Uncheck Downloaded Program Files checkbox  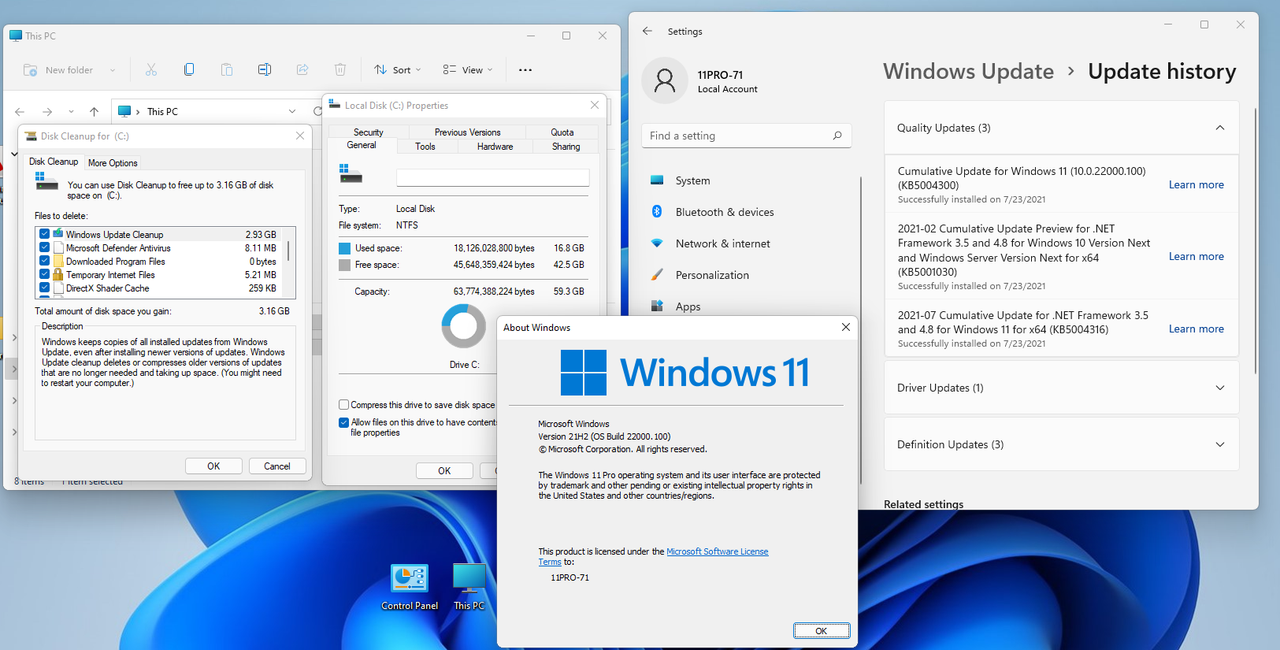44,261
